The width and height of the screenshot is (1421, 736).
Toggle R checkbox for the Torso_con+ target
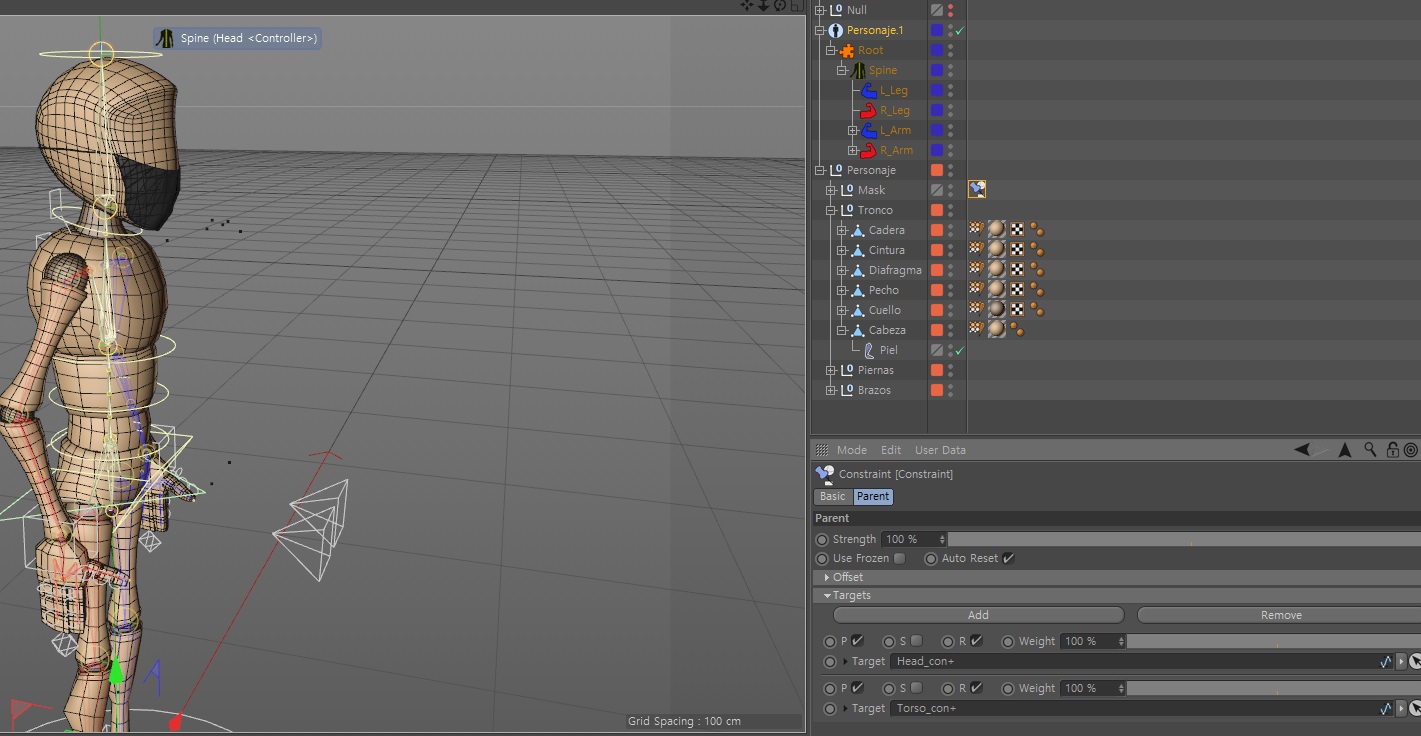pos(976,688)
